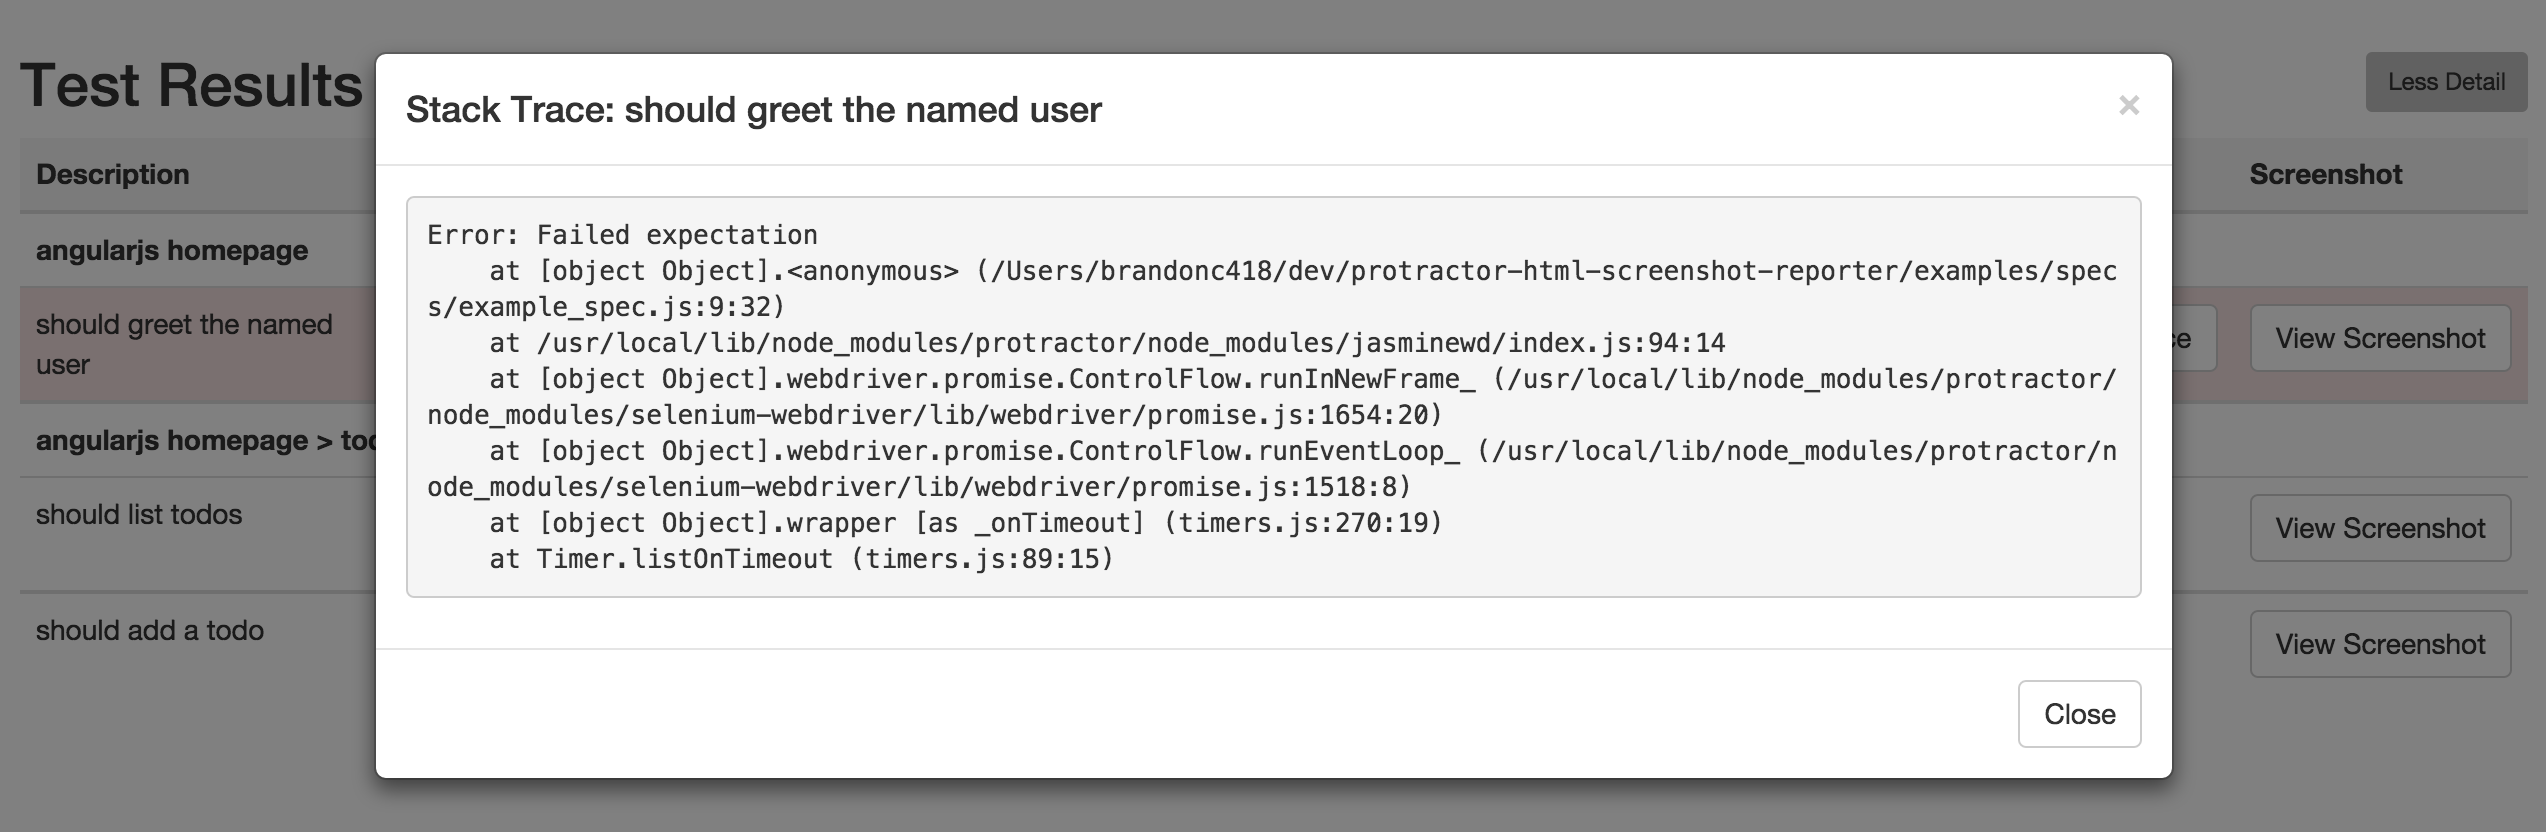This screenshot has width=2546, height=832.
Task: Dismiss the dialog with the × icon
Action: click(2128, 105)
